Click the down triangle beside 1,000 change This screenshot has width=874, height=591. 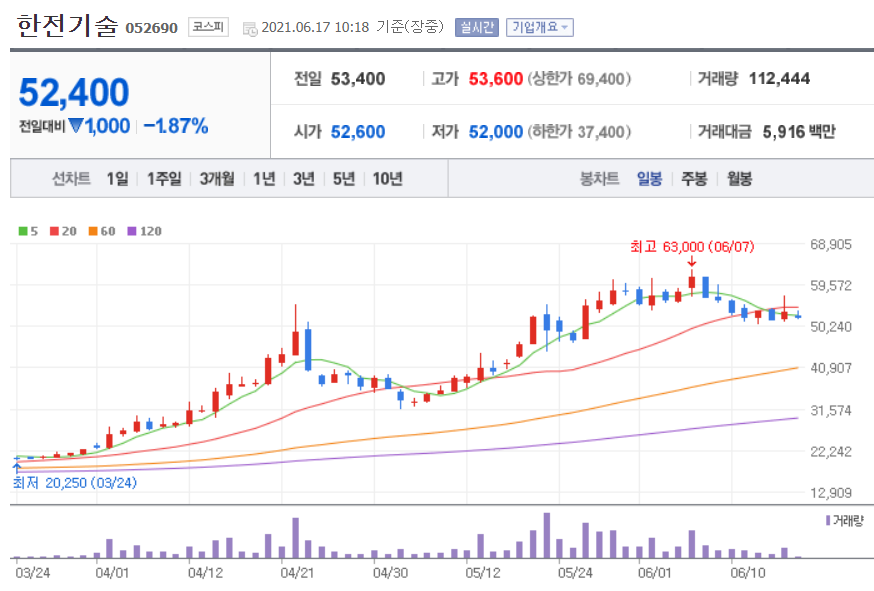click(x=75, y=125)
